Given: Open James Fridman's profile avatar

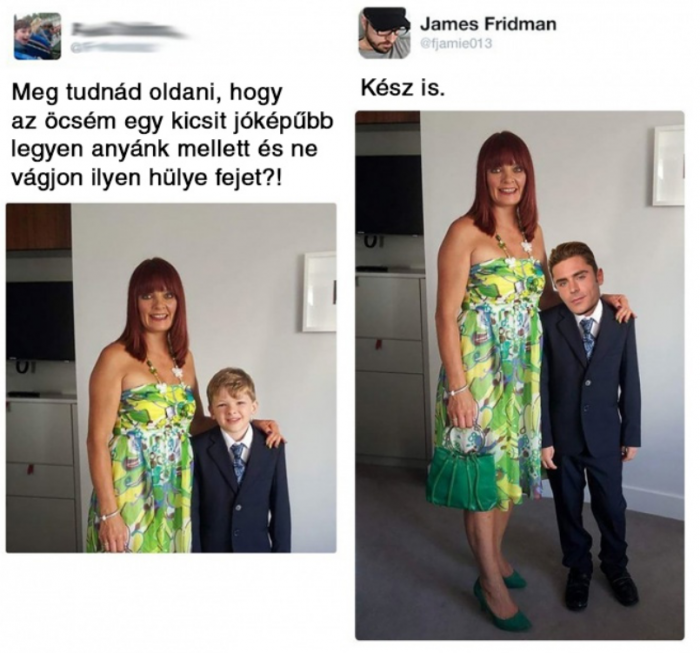Looking at the screenshot, I should [384, 33].
